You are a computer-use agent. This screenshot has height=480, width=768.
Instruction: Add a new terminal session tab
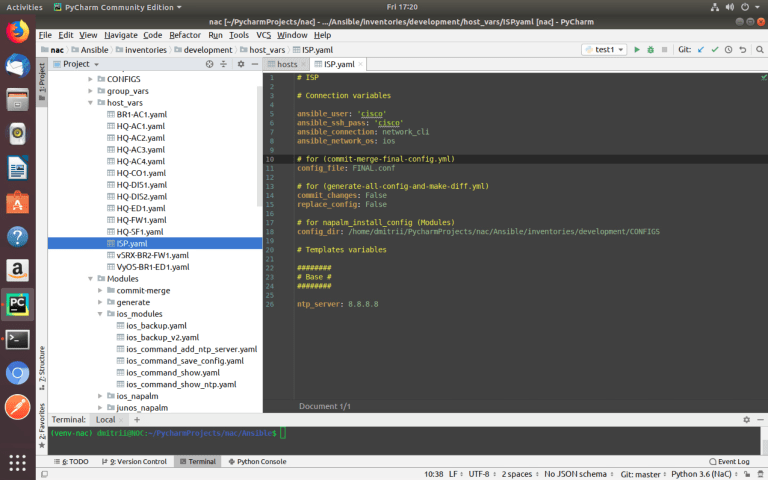coord(137,420)
